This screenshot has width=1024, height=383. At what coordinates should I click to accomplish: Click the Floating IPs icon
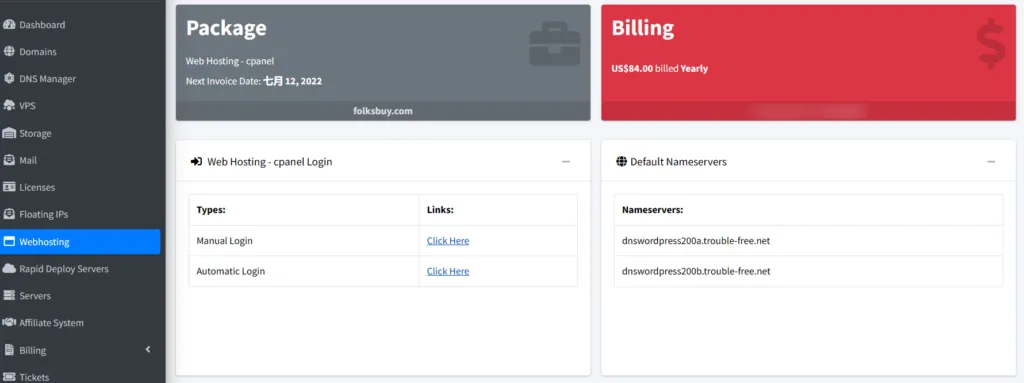[x=8, y=214]
